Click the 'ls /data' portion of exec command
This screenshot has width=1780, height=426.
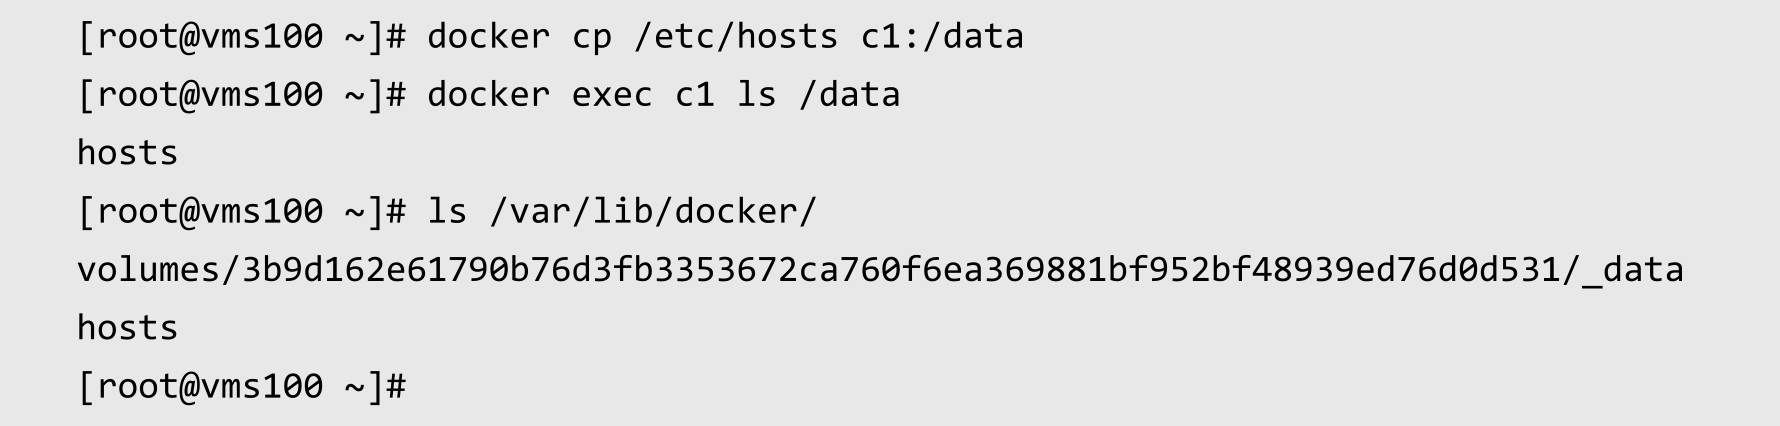tap(819, 95)
